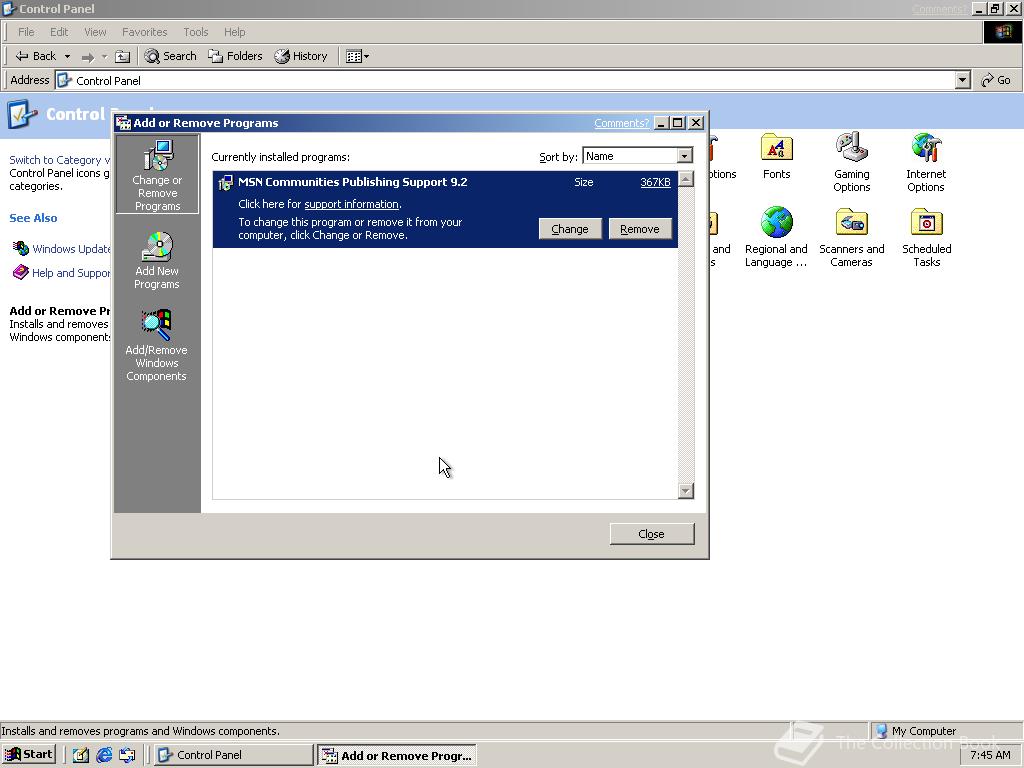Select MSN Communities Publishing Support 9.2 entry
1024x768 pixels.
pos(445,209)
